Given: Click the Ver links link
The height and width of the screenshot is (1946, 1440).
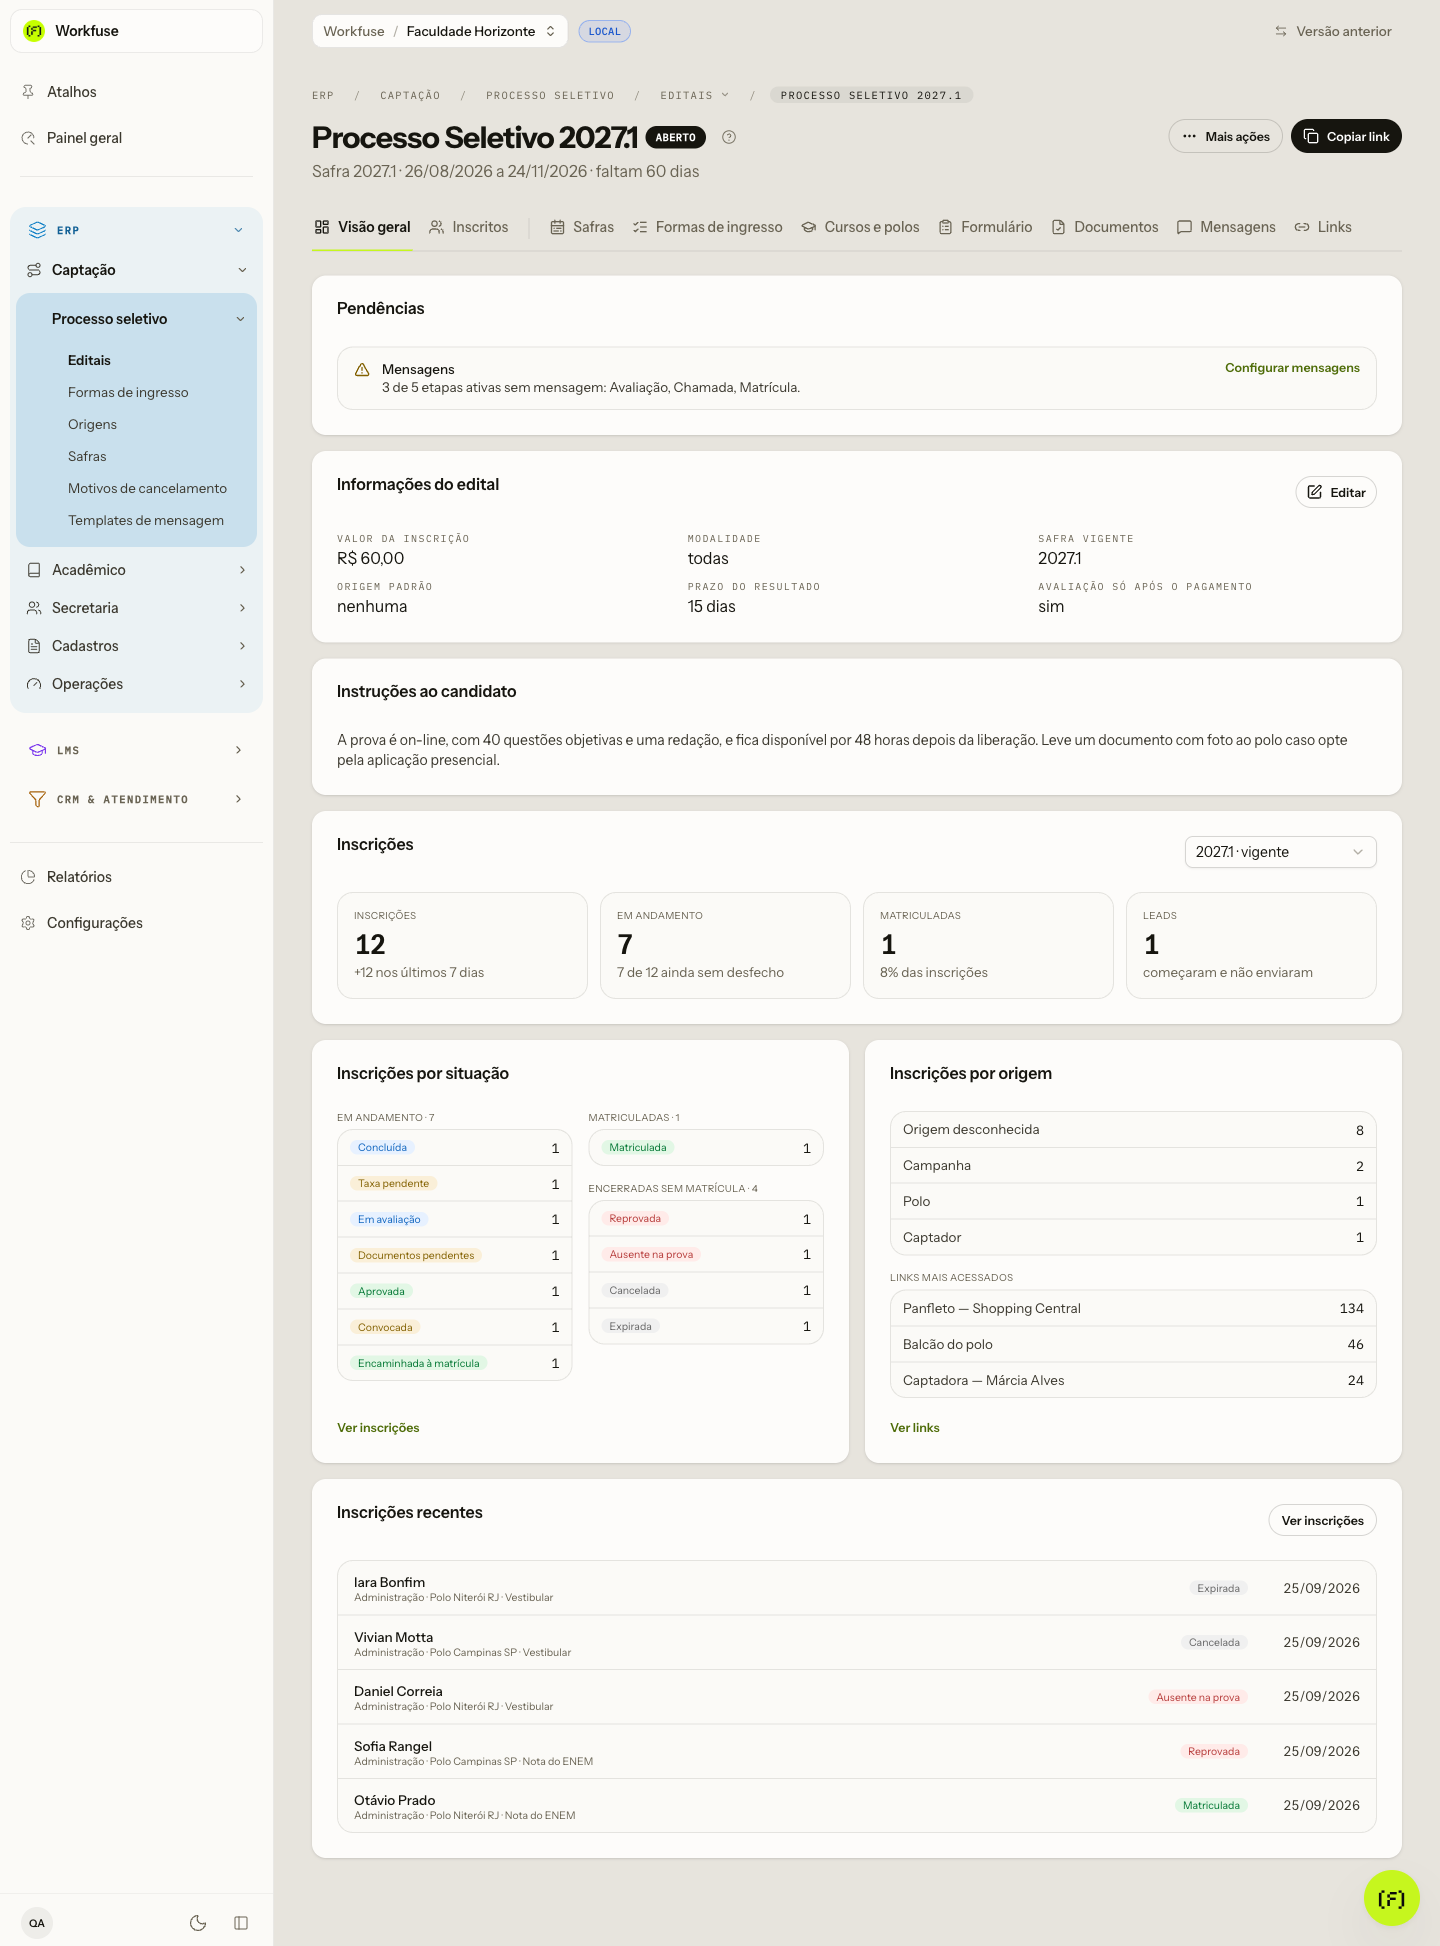Looking at the screenshot, I should pyautogui.click(x=915, y=1428).
